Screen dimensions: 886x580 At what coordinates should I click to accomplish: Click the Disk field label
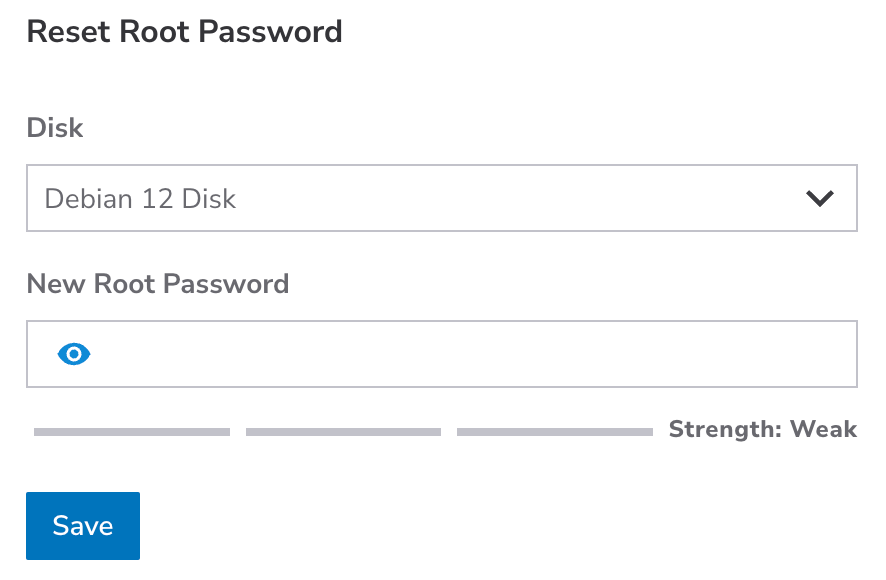(x=55, y=128)
